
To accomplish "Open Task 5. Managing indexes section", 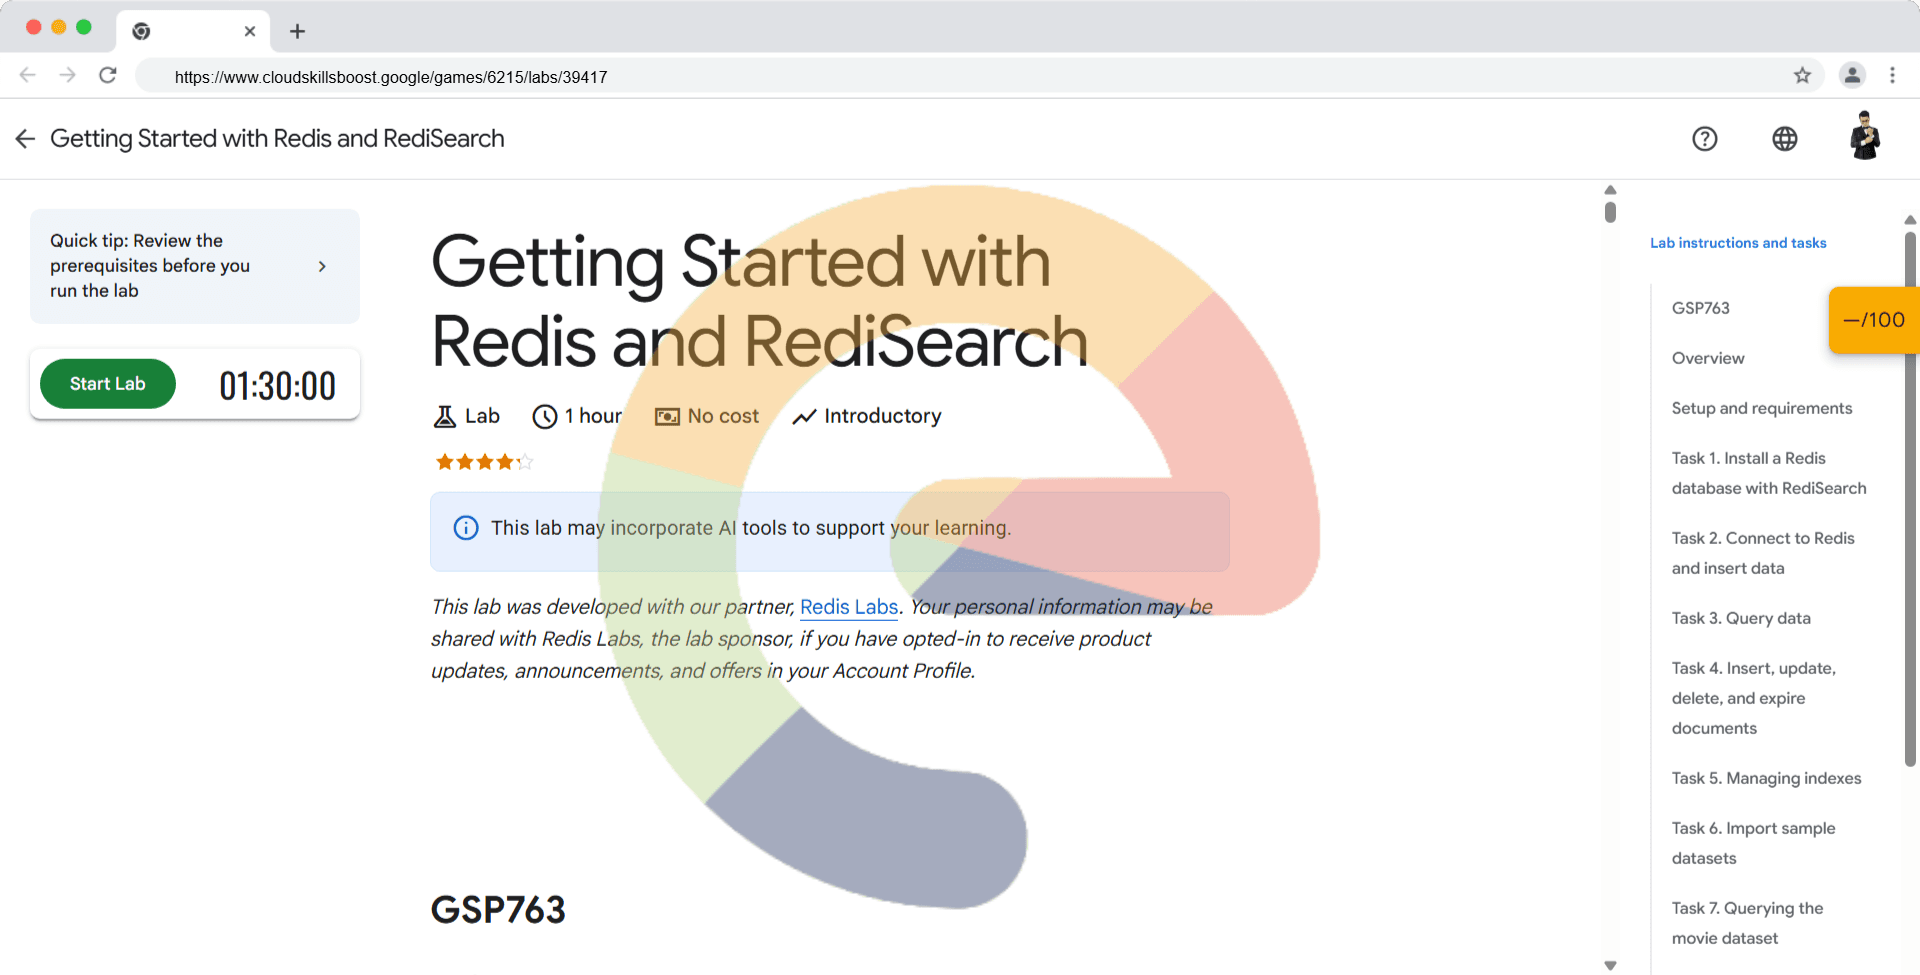I will point(1765,778).
